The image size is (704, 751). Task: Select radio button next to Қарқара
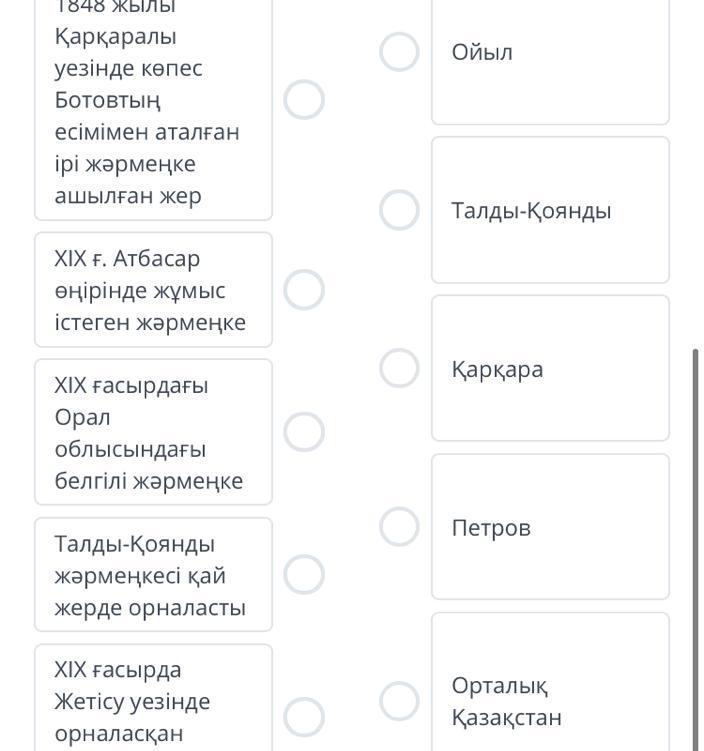(399, 369)
